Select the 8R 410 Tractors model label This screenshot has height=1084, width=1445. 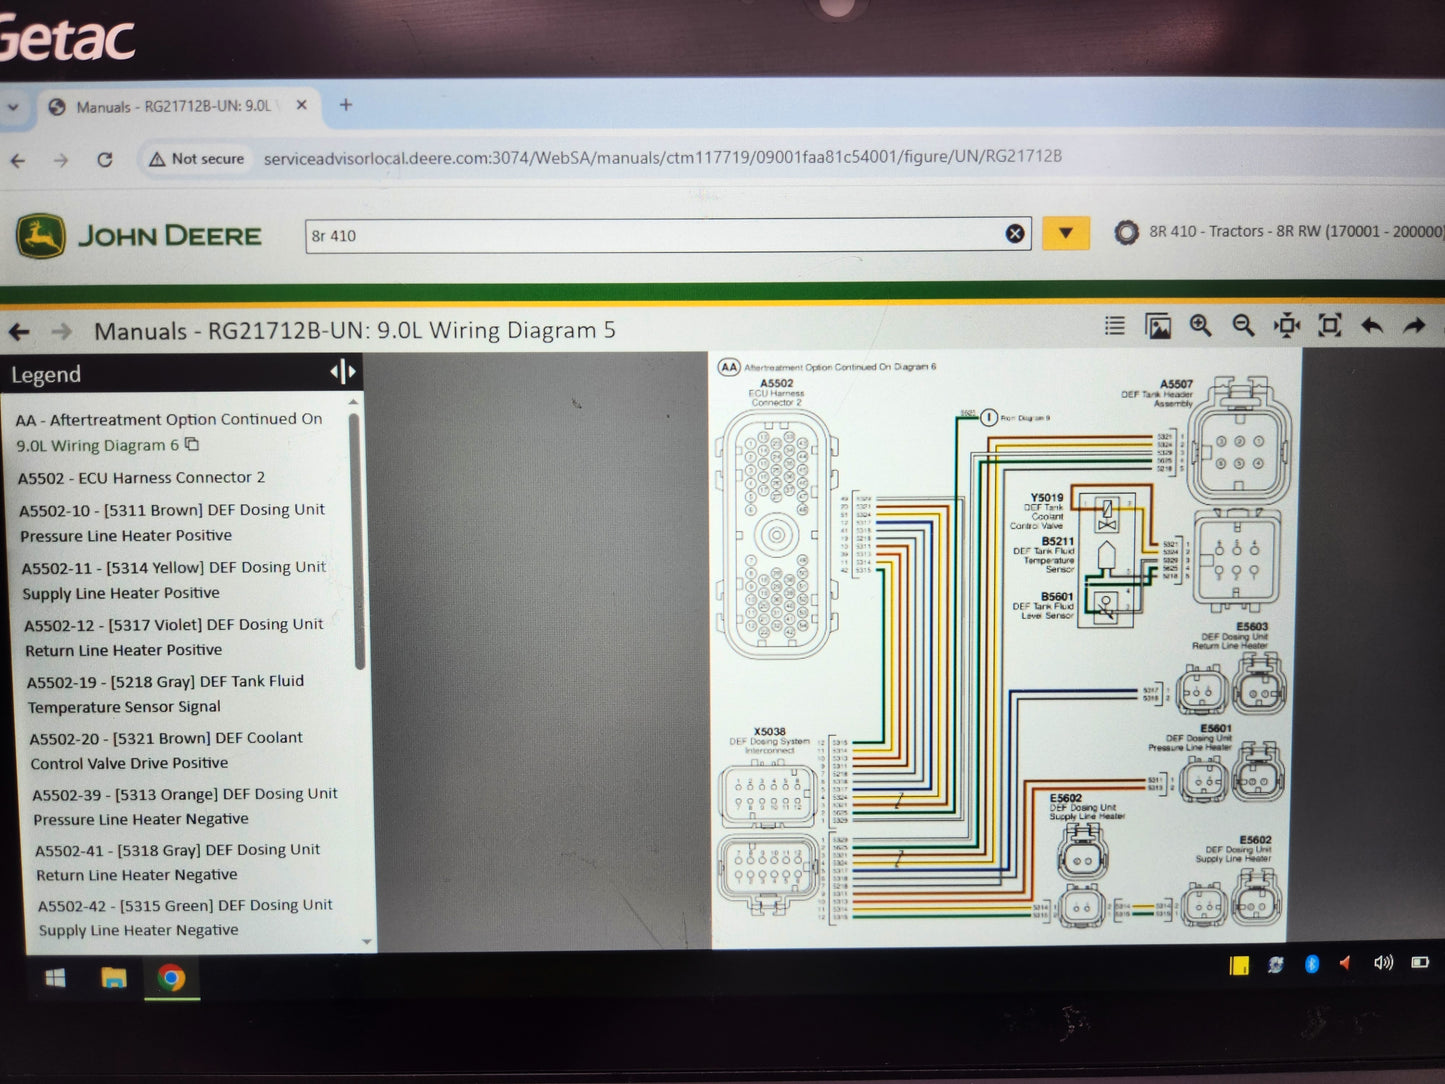[1296, 231]
